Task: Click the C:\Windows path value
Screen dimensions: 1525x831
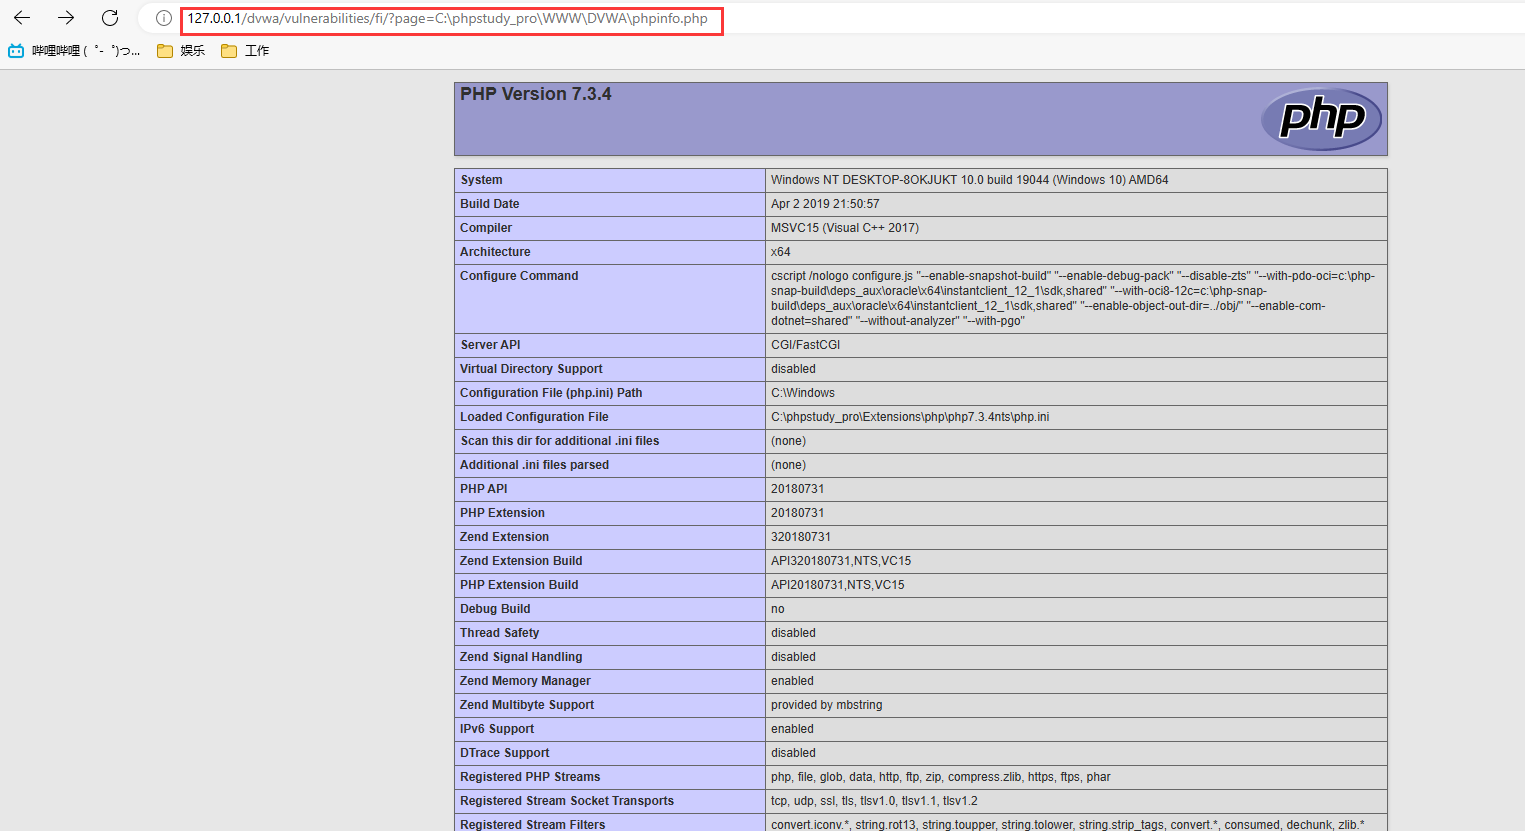Action: pos(803,393)
